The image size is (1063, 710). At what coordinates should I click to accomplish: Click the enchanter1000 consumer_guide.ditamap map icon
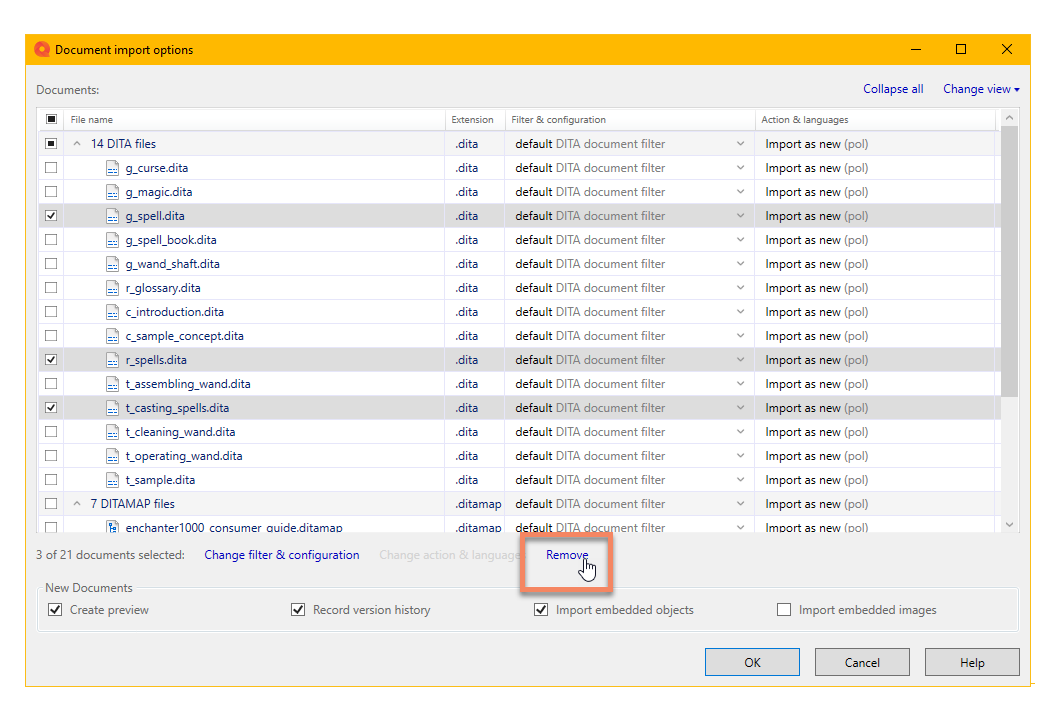(x=112, y=527)
